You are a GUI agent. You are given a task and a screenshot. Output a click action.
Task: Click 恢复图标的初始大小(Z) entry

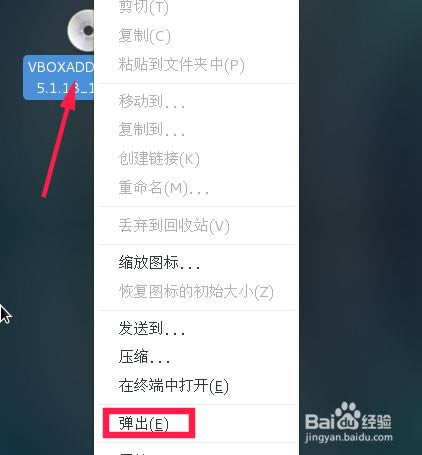(x=196, y=292)
